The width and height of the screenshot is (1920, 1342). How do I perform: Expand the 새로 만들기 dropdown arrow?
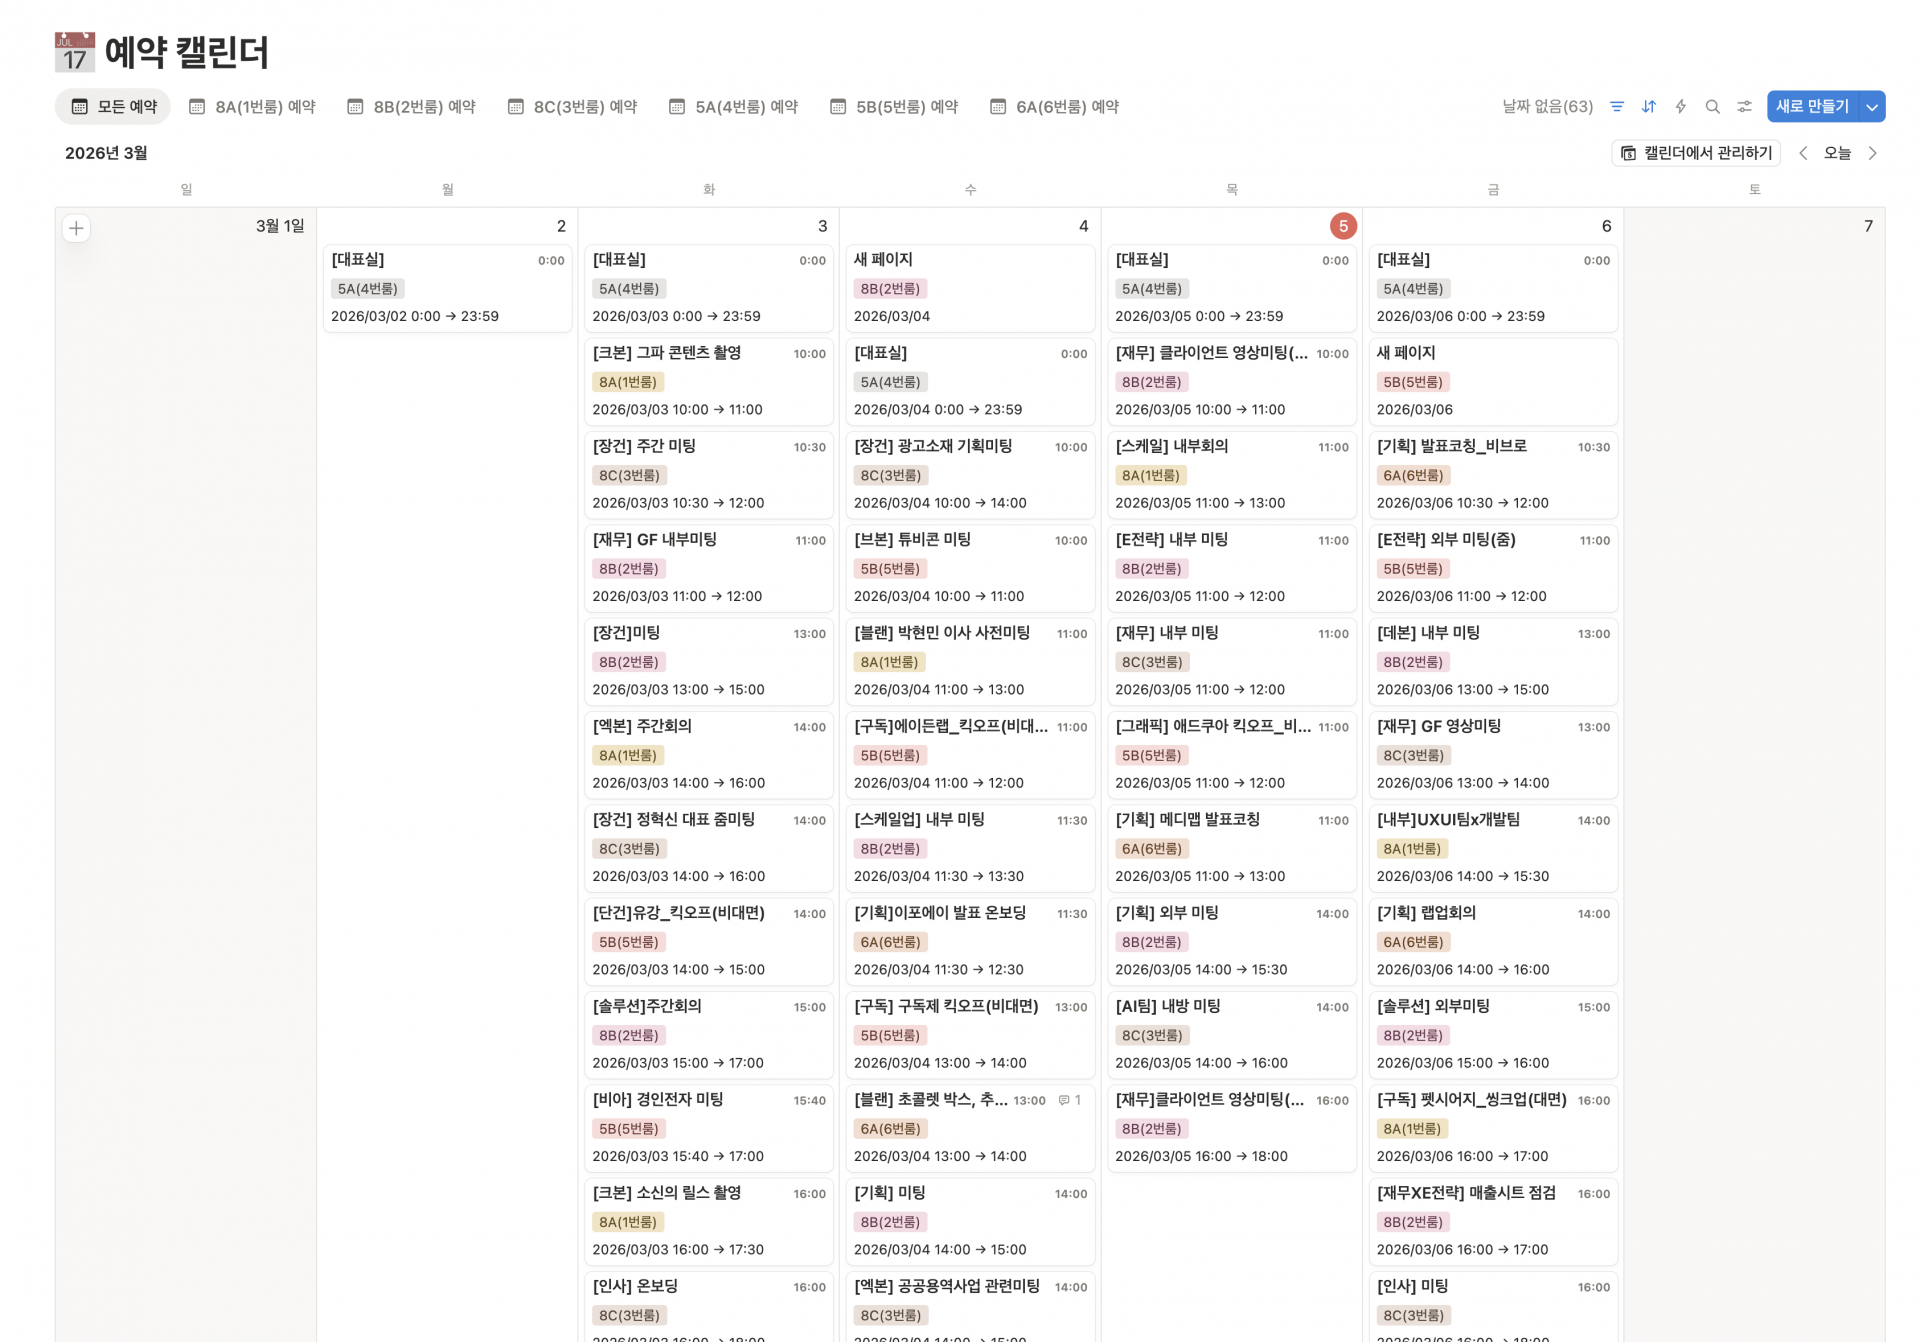pyautogui.click(x=1872, y=106)
